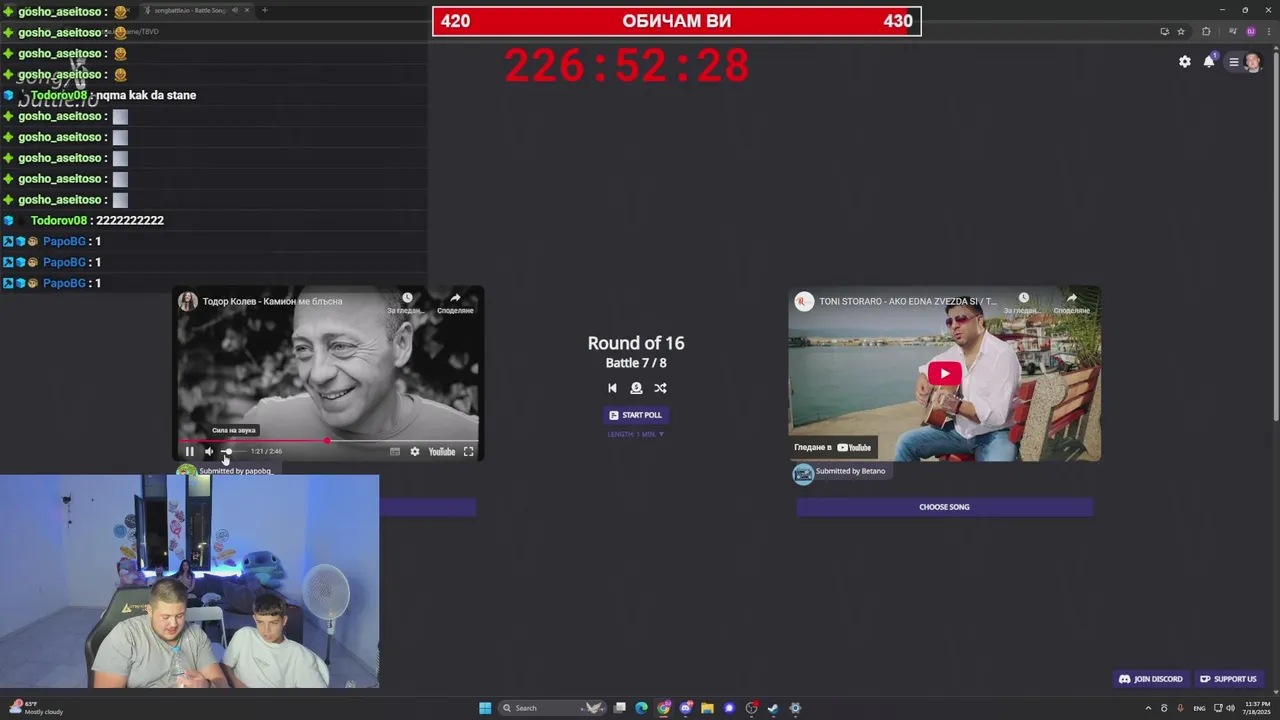Click Share arrow on left video

click(x=455, y=298)
